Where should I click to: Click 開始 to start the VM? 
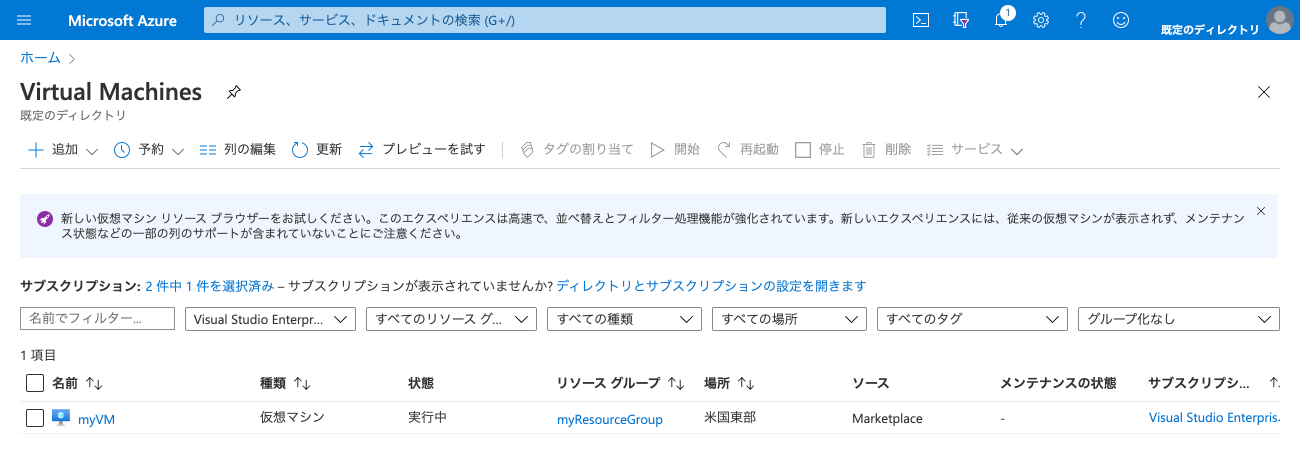pyautogui.click(x=675, y=150)
